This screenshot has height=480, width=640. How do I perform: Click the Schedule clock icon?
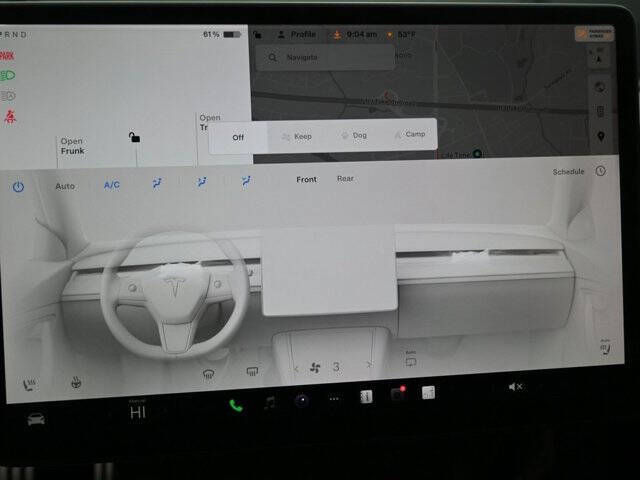coord(600,171)
